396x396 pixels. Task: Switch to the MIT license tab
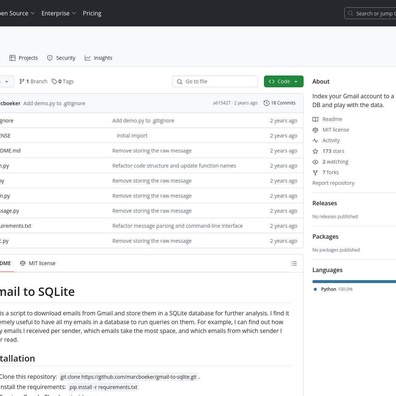tap(38, 263)
